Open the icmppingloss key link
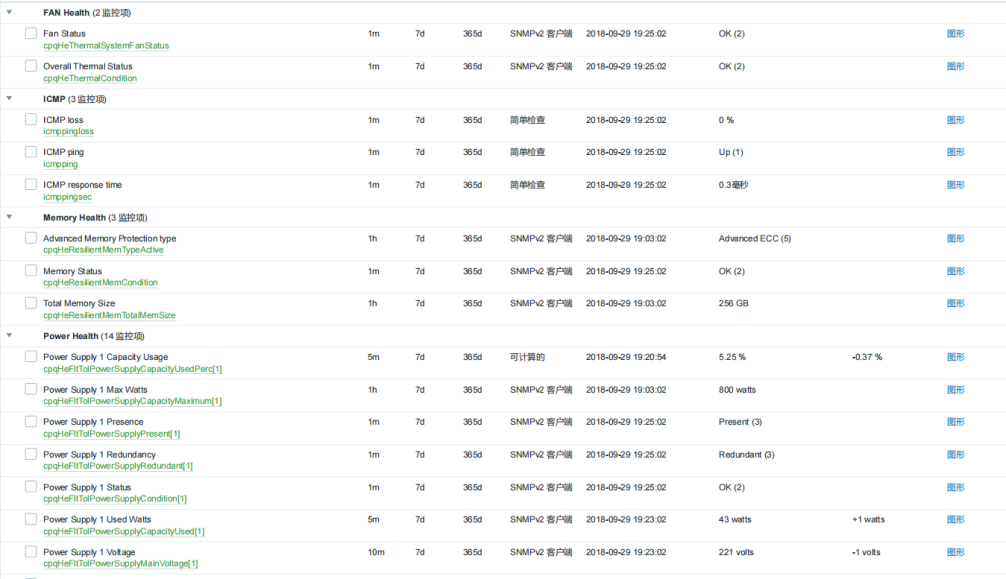The height and width of the screenshot is (579, 1006). [x=68, y=131]
